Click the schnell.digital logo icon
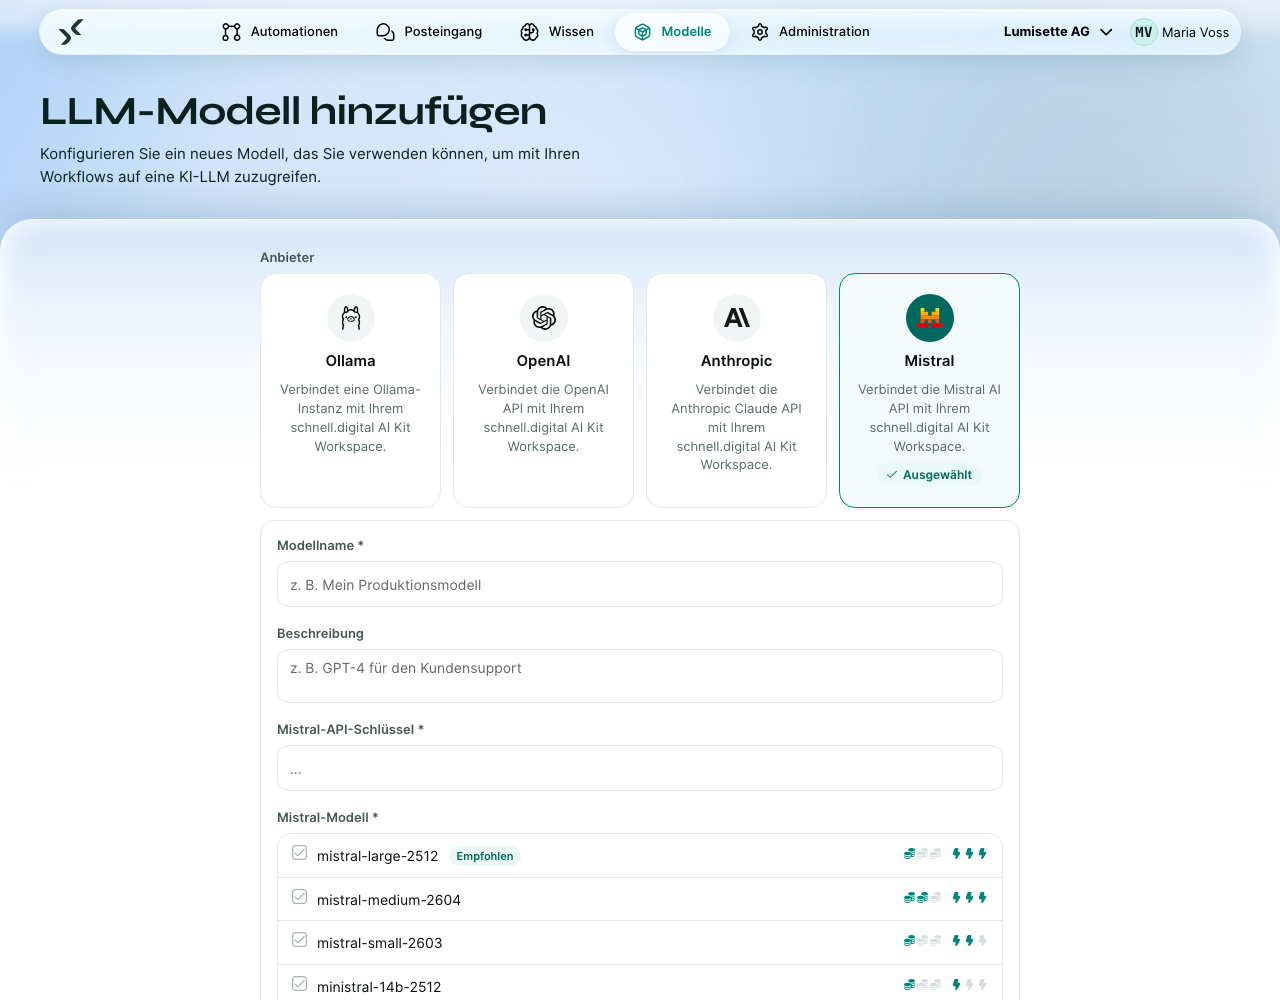The height and width of the screenshot is (1000, 1280). coord(71,32)
